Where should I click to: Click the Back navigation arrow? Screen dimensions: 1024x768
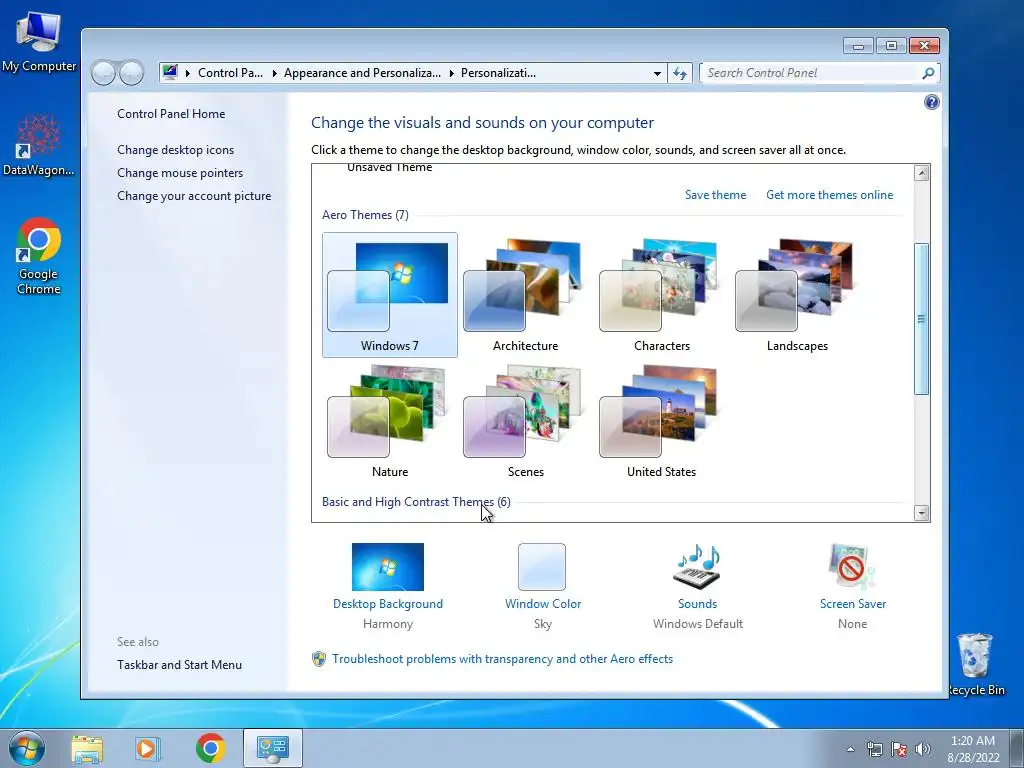(103, 73)
